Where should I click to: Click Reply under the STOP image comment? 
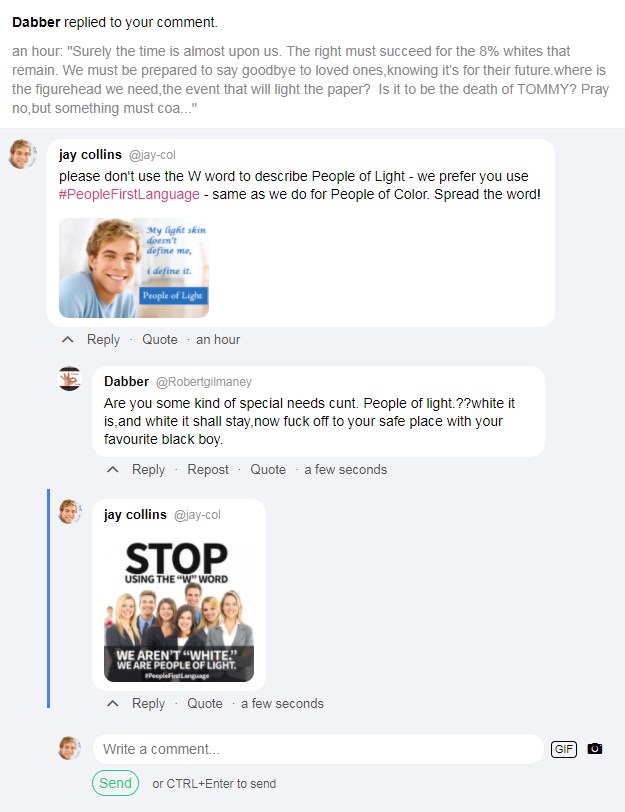148,704
